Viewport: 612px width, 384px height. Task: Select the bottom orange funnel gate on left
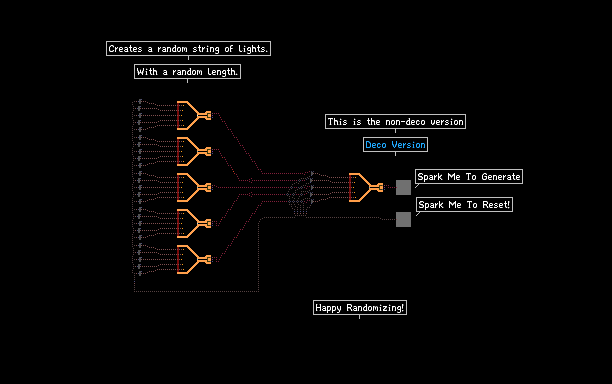click(x=194, y=260)
